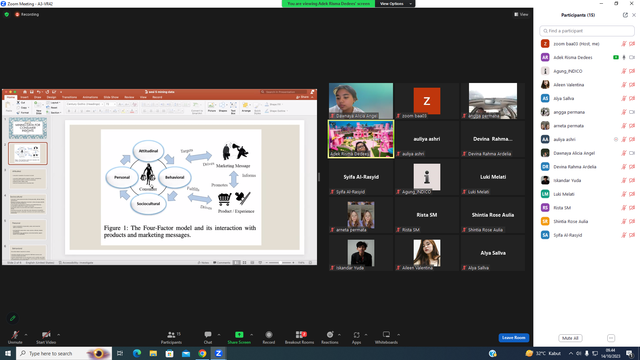This screenshot has width=640, height=360.
Task: Open Slide Show tab in shared PowerPoint
Action: [111, 97]
